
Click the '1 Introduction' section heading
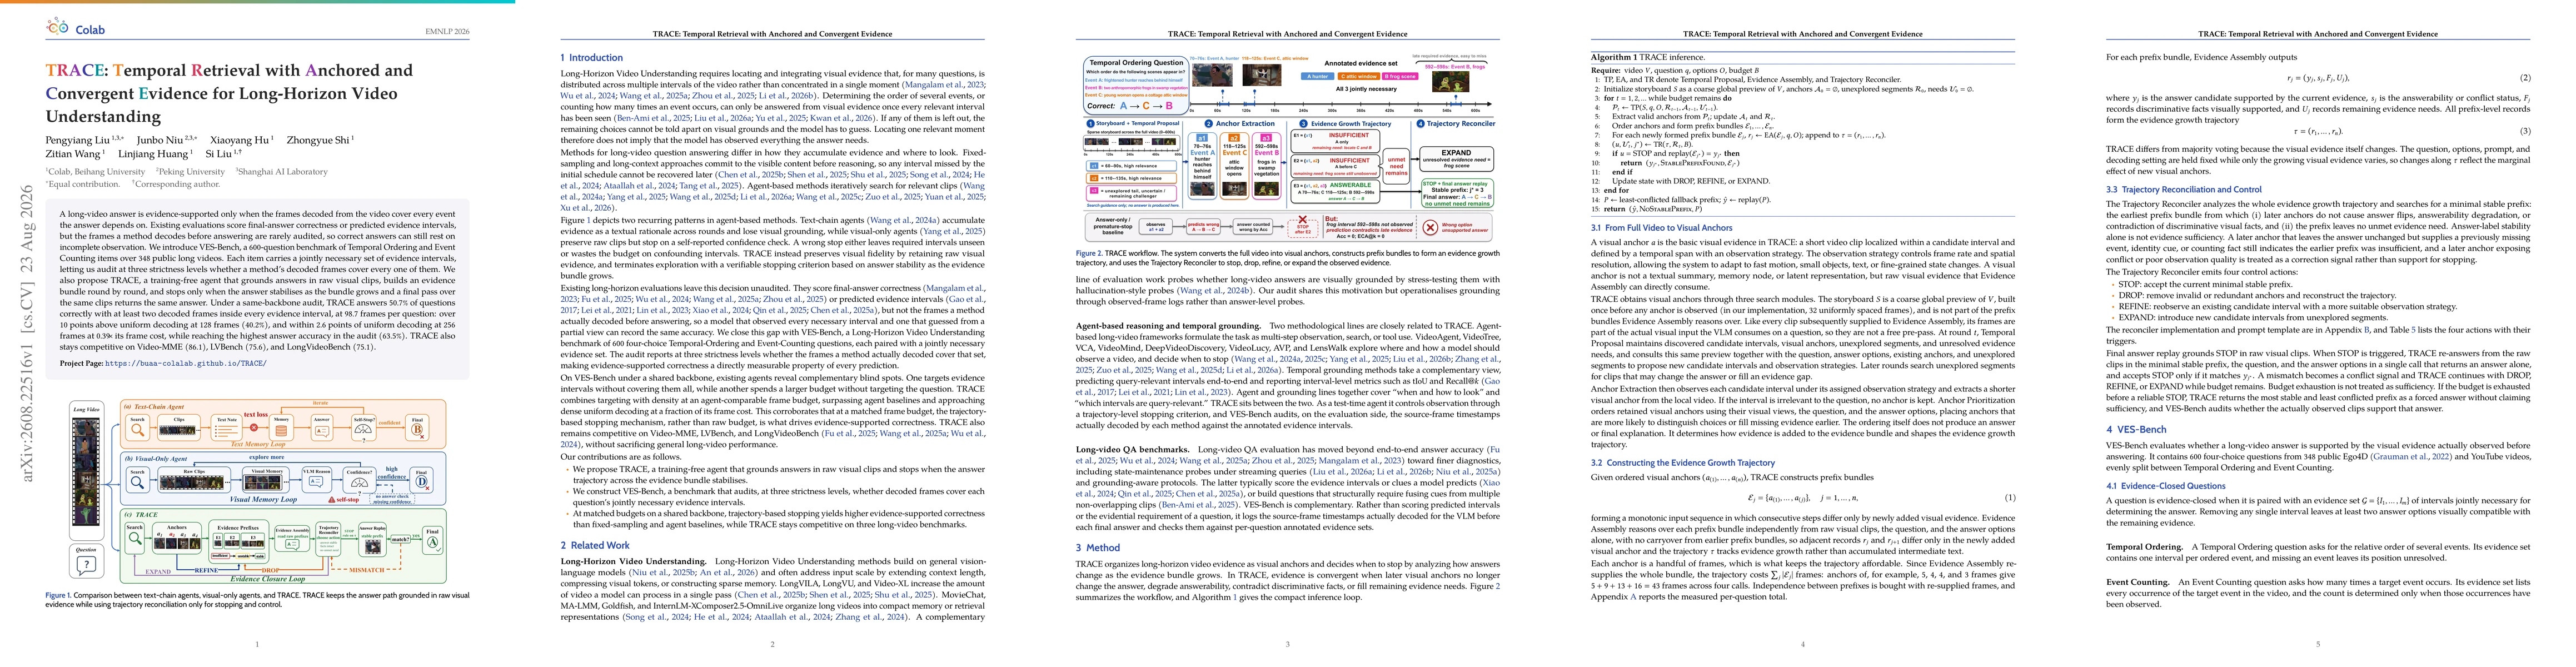tap(592, 58)
